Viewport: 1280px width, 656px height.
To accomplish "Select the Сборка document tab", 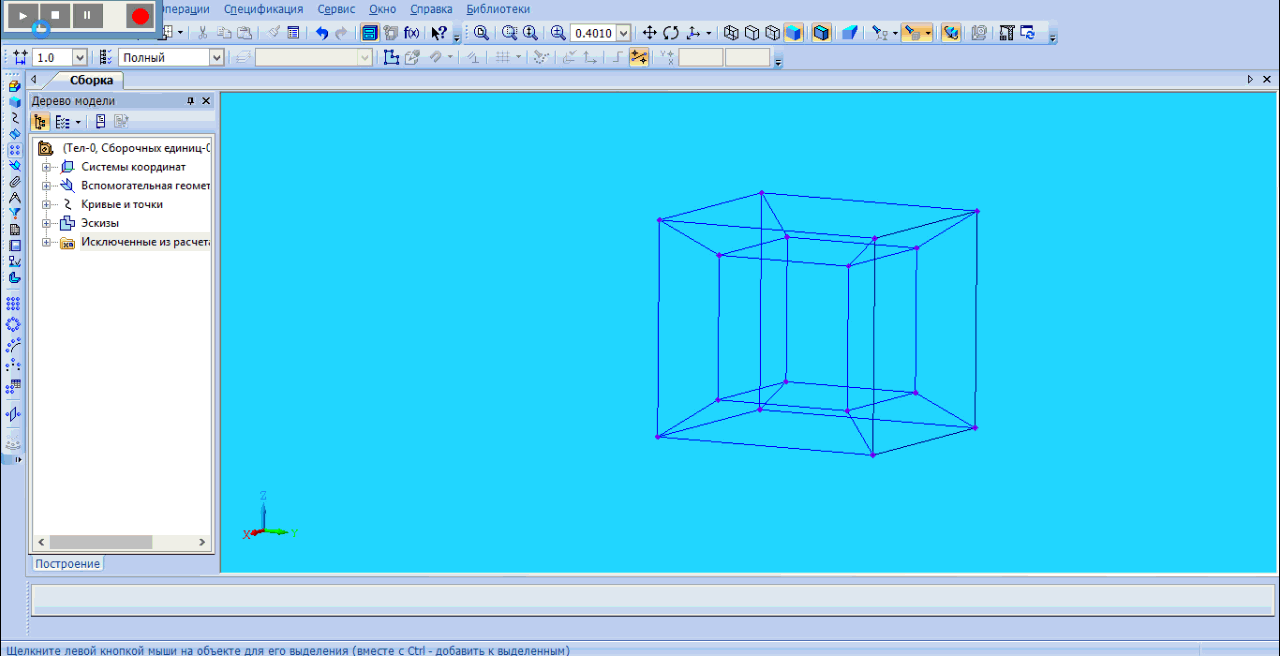I will tap(91, 80).
